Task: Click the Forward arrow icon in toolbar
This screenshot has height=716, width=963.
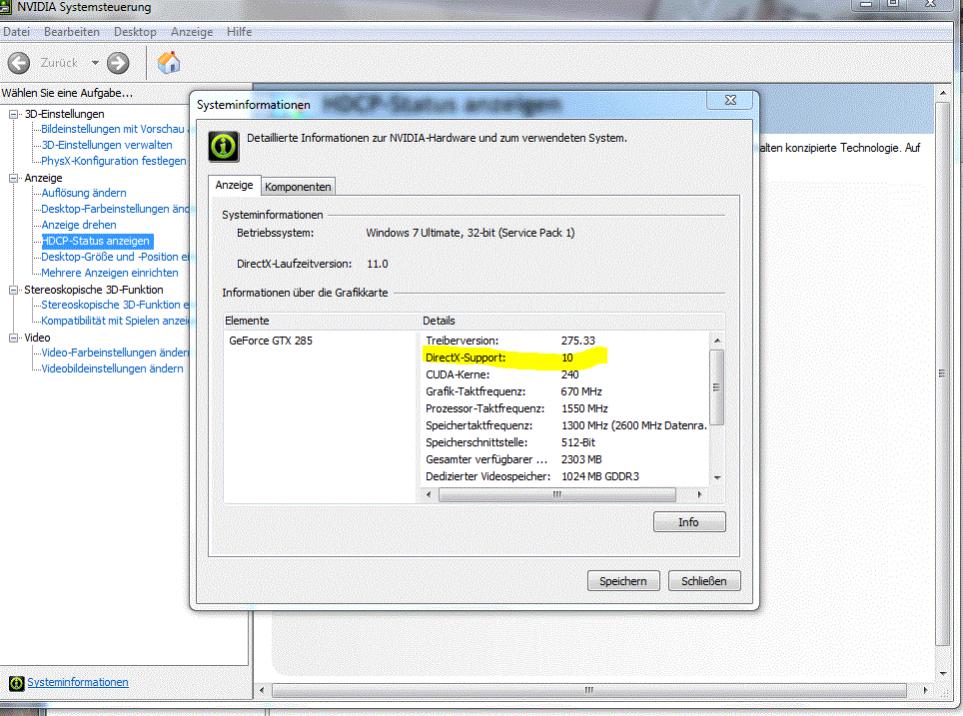Action: tap(118, 63)
